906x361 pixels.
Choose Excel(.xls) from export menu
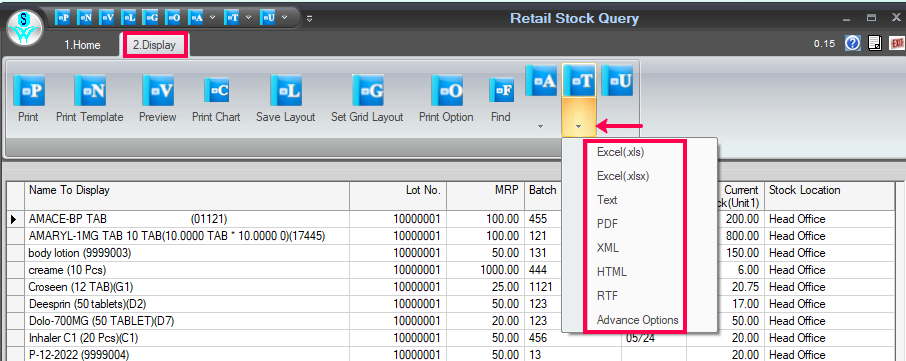(621, 153)
